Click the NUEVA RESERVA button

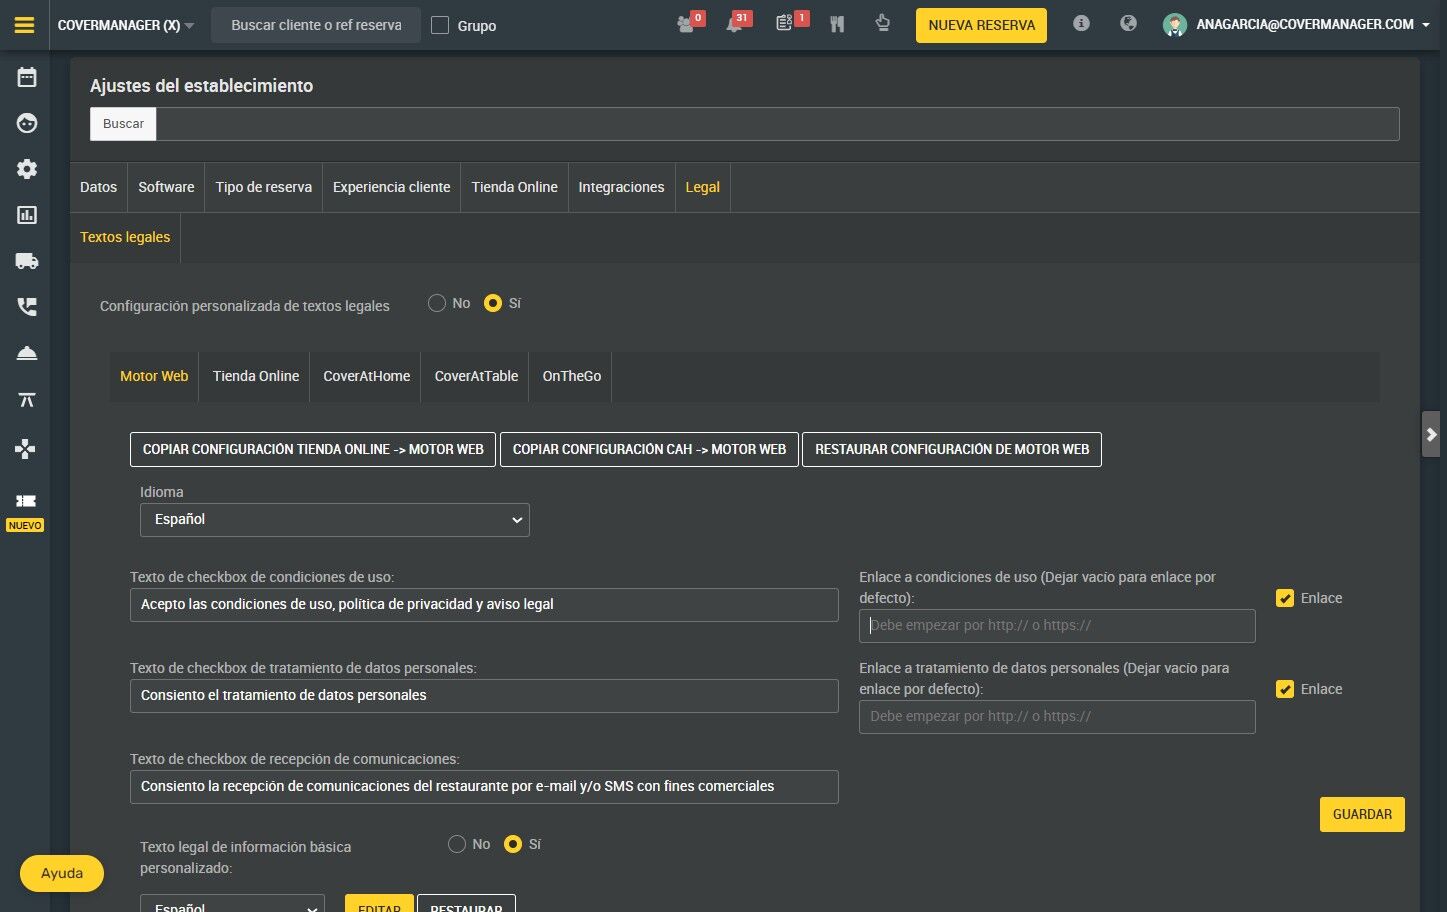[x=981, y=25]
